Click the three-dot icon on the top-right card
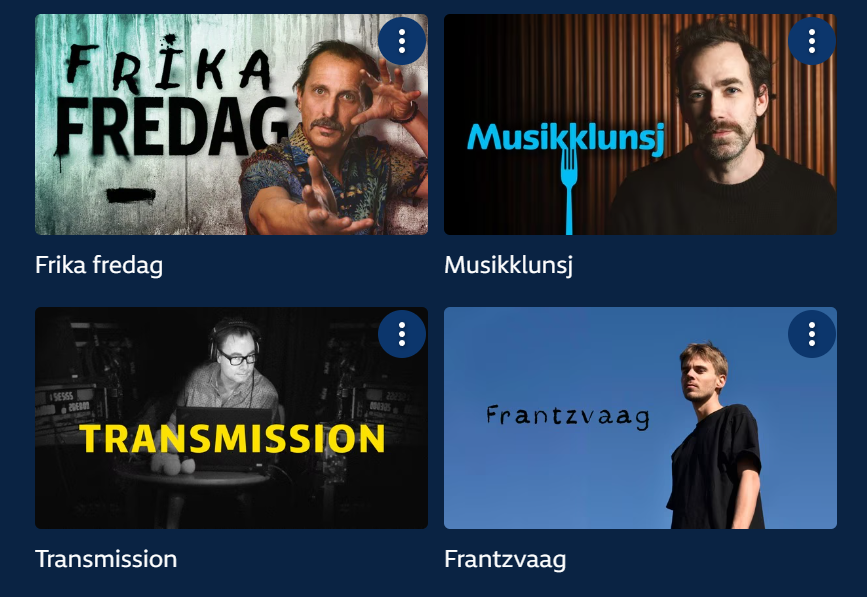Image resolution: width=867 pixels, height=597 pixels. coord(809,41)
